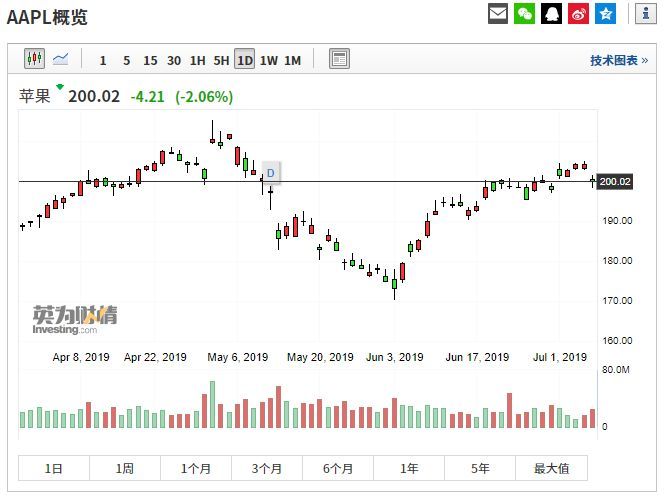Screen dimensions: 666x503
Task: Choose the 5H interval
Action: [221, 60]
